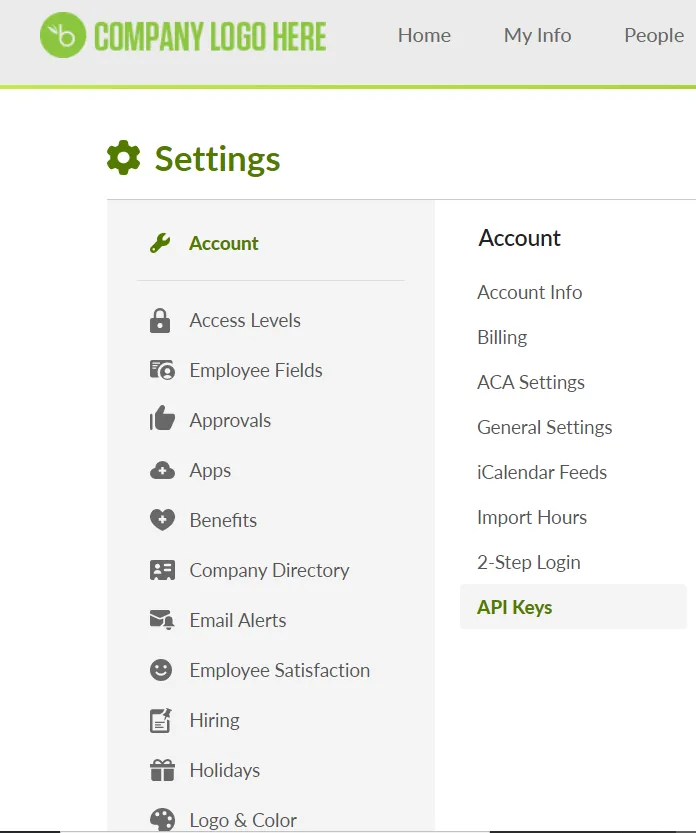Open Company Directory settings
The height and width of the screenshot is (833, 696).
pyautogui.click(x=269, y=571)
